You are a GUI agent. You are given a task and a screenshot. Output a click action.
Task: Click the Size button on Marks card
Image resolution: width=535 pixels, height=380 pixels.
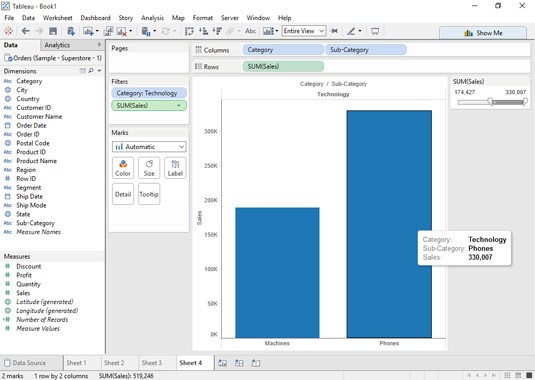click(149, 168)
